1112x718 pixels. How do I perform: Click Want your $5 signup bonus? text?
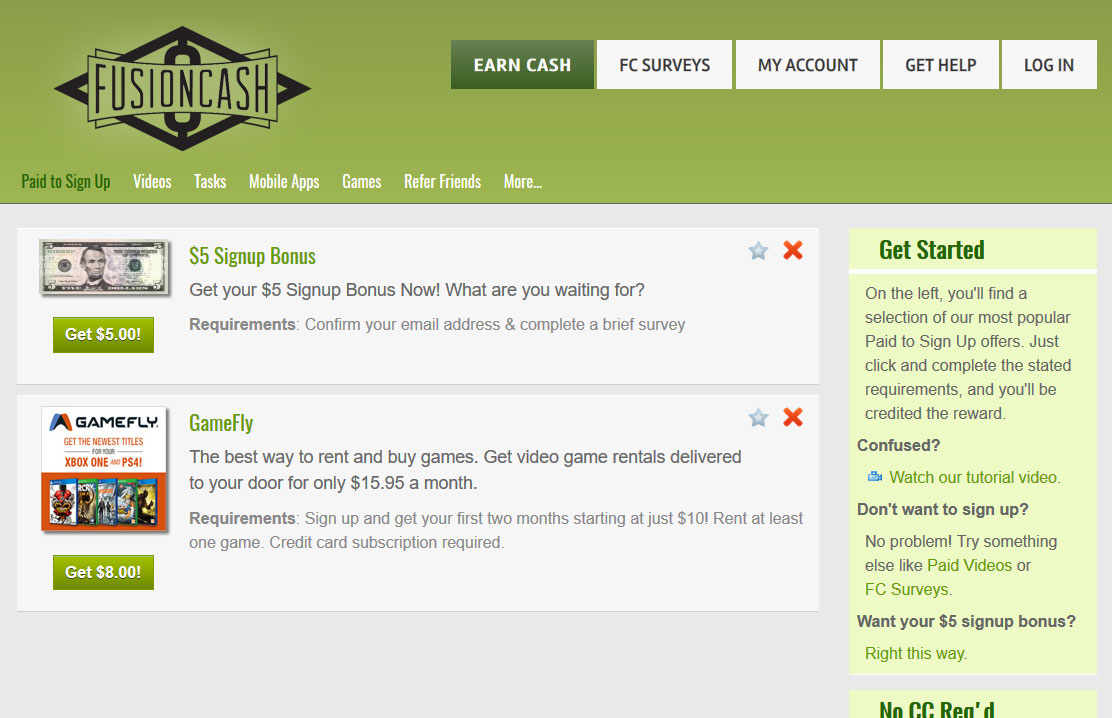[x=966, y=622]
